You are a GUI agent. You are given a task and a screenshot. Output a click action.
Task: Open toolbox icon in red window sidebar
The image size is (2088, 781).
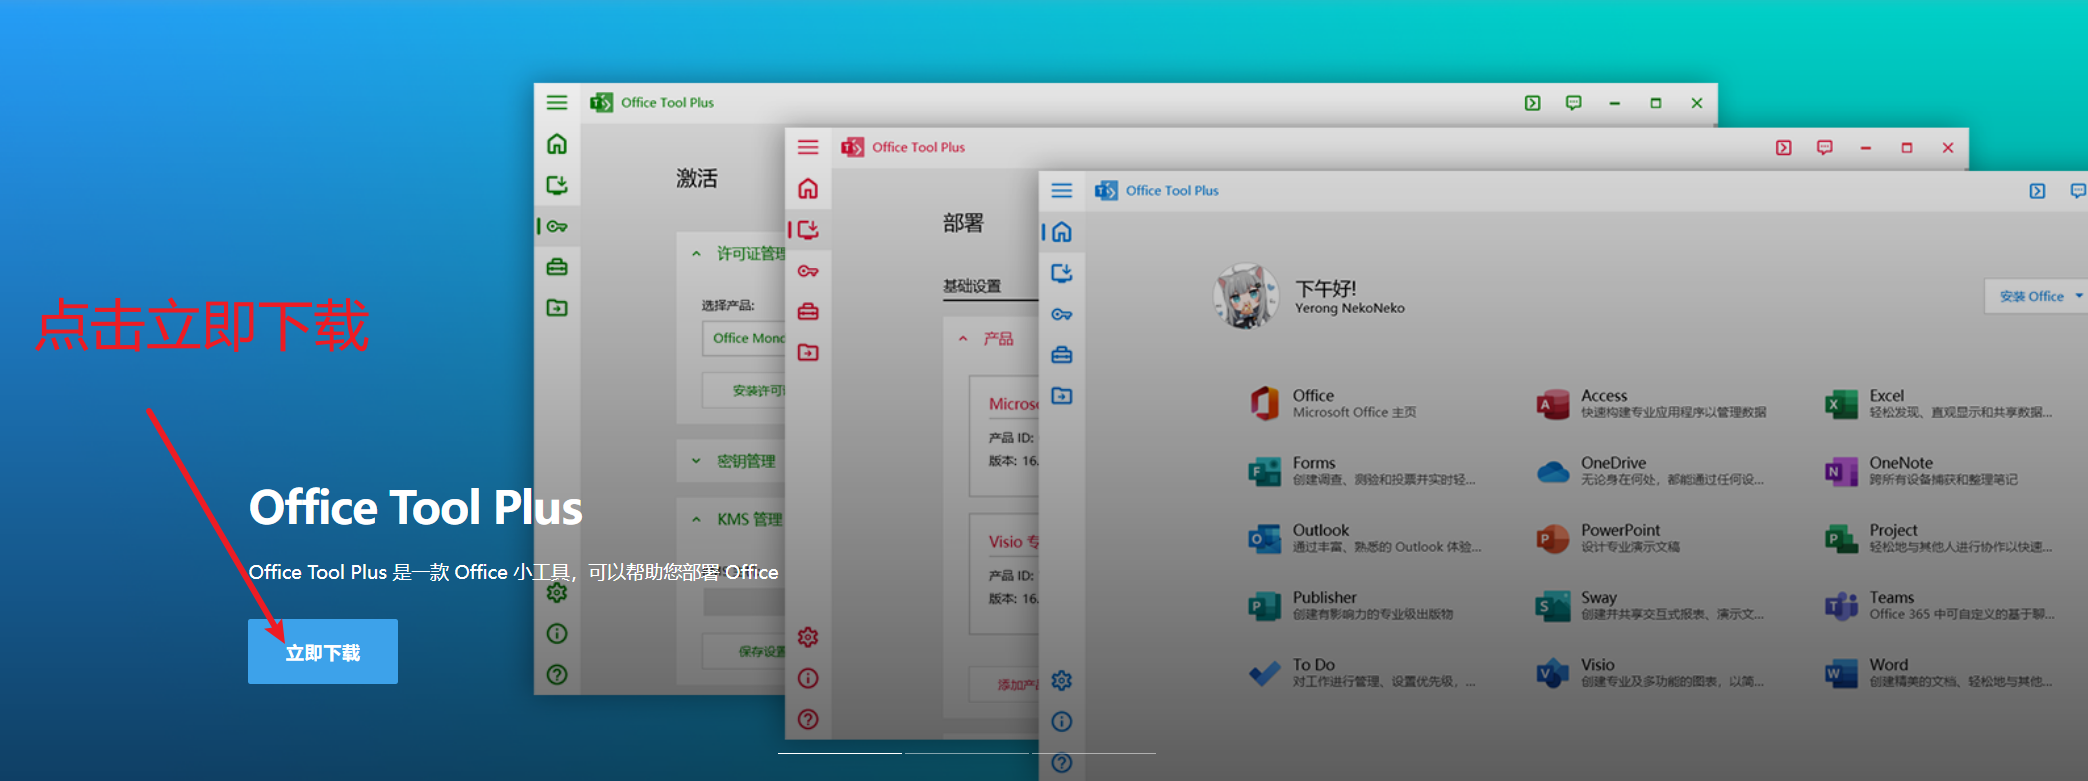pos(808,312)
